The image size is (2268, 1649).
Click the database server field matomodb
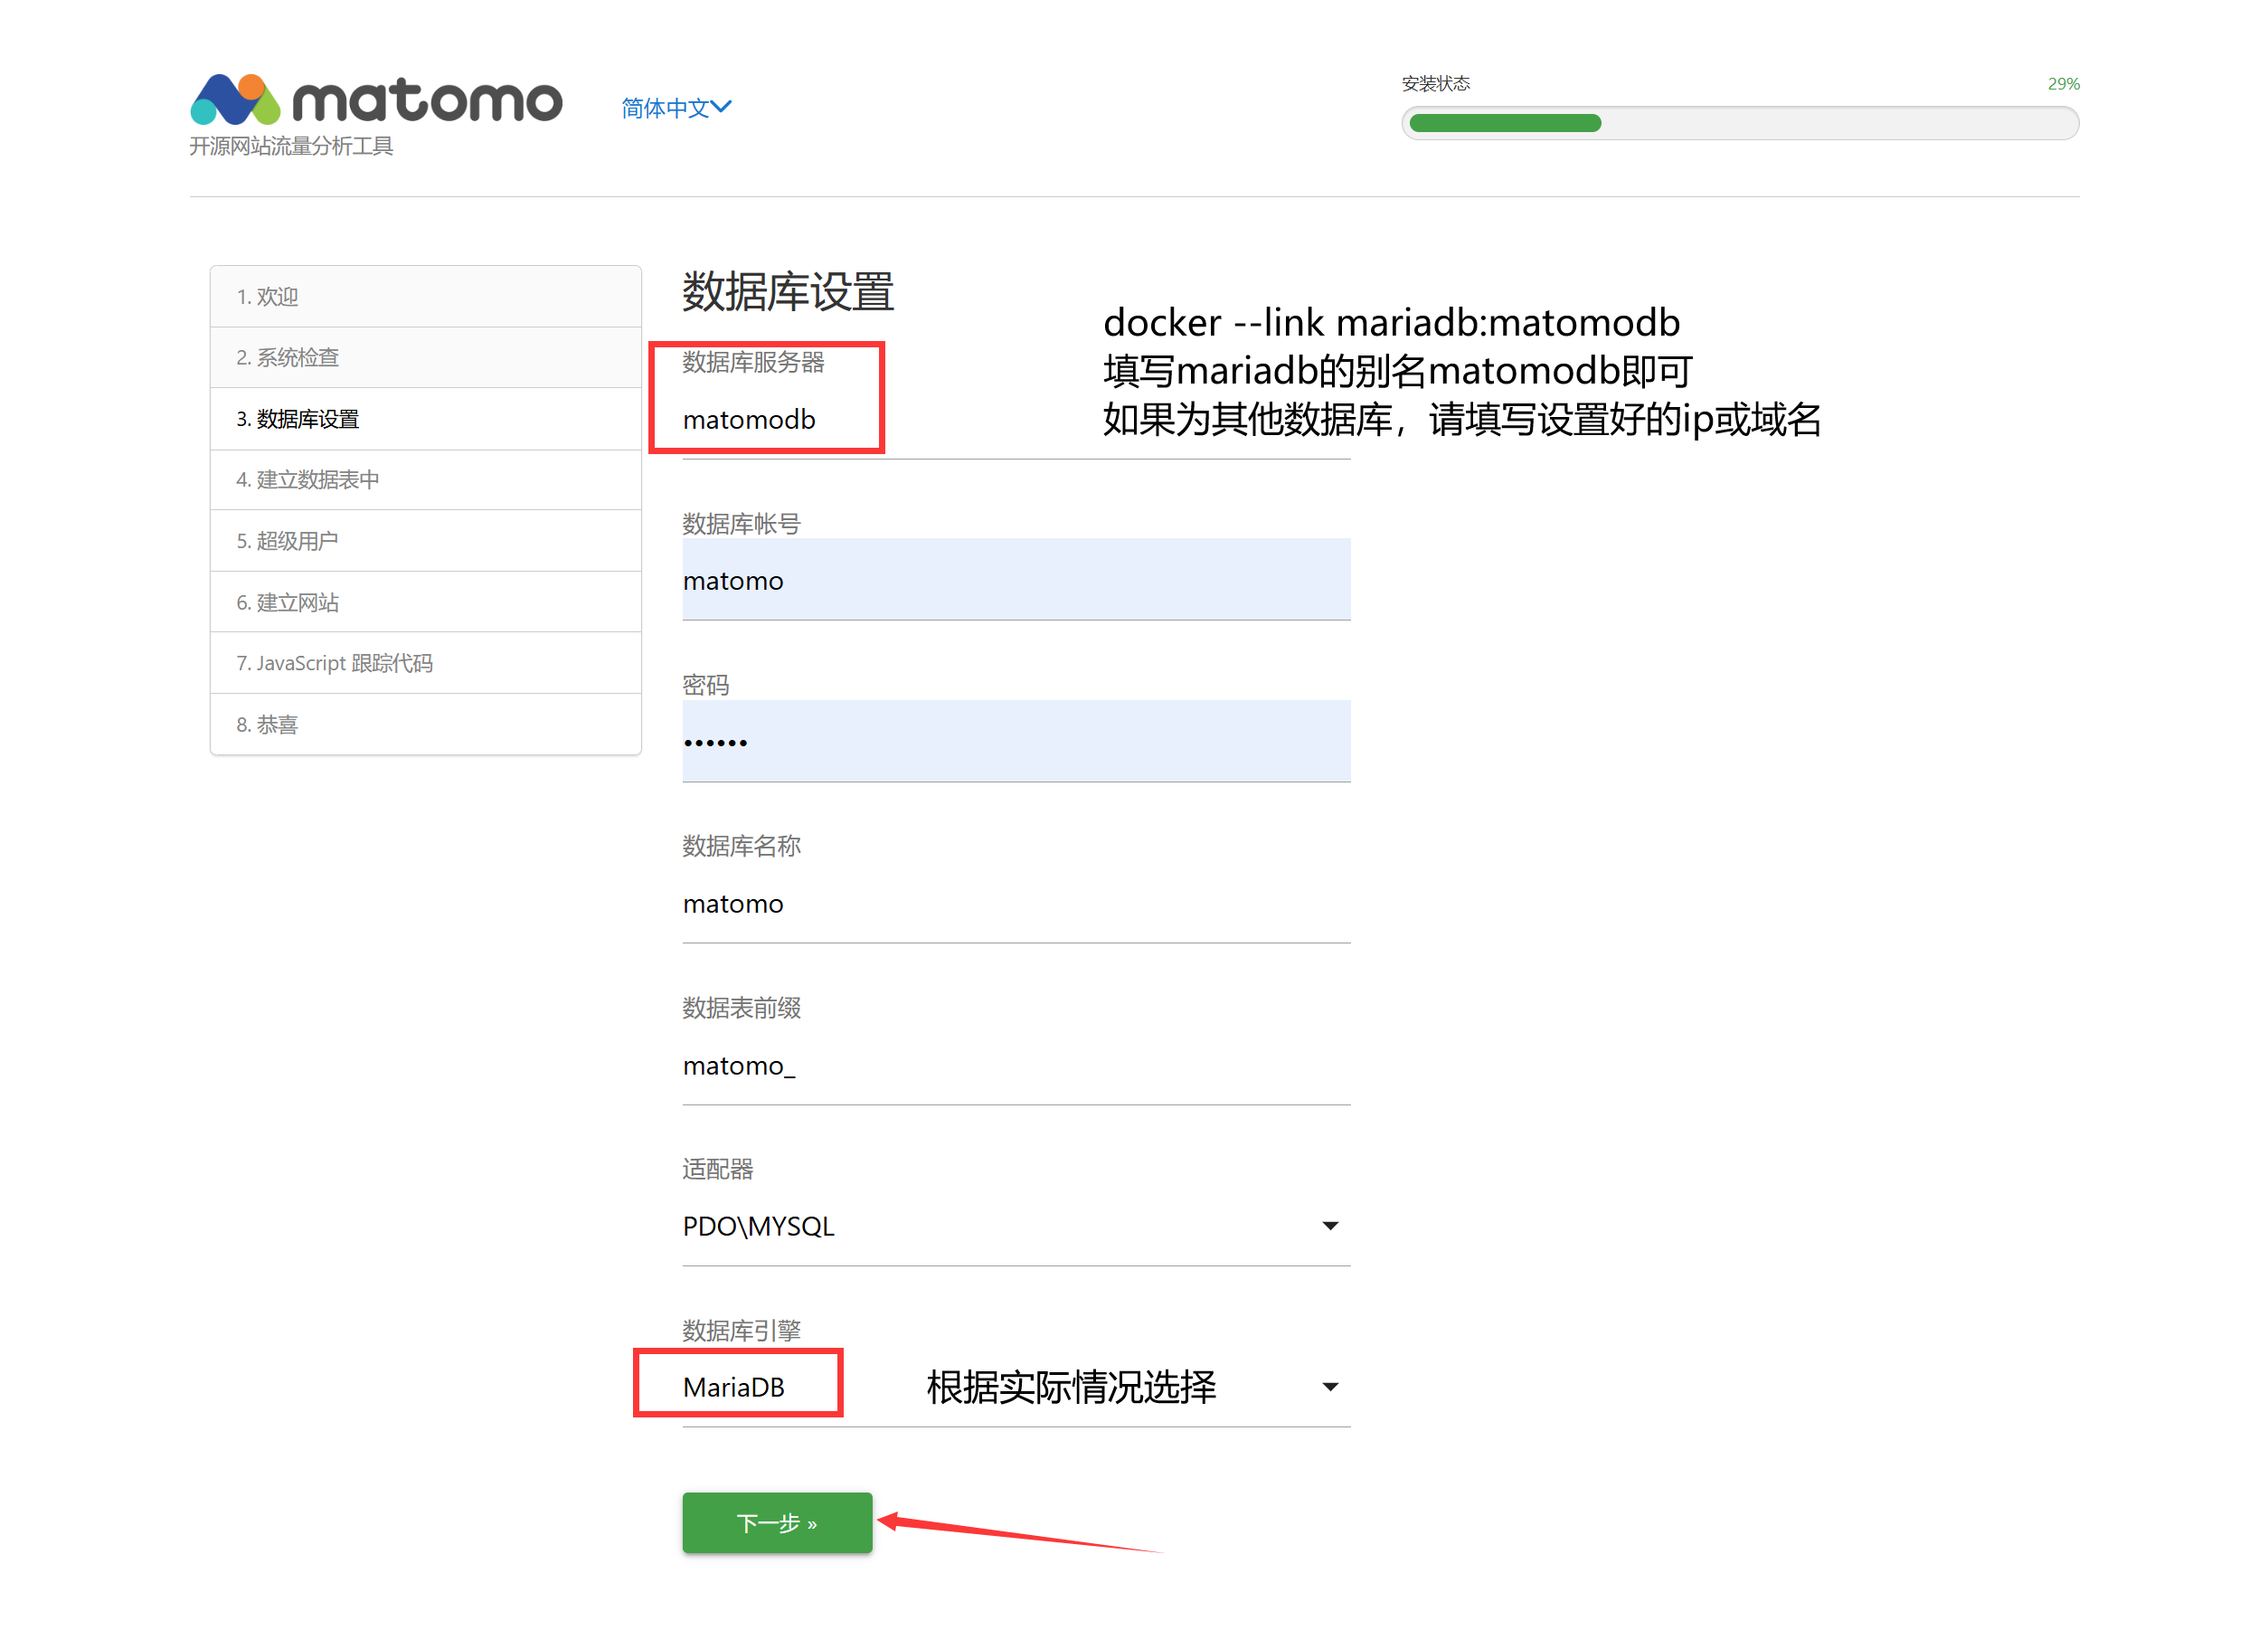[x=1015, y=421]
